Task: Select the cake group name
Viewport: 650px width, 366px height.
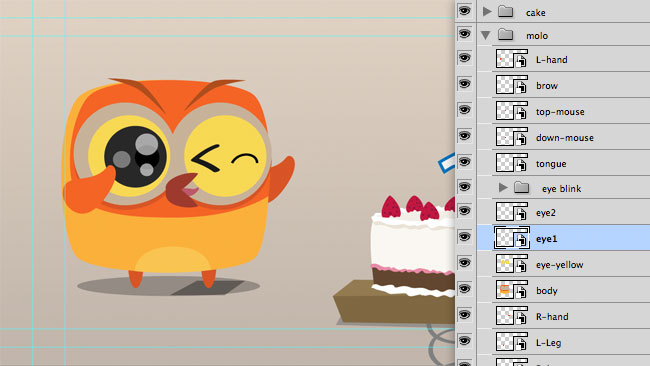Action: pos(536,13)
